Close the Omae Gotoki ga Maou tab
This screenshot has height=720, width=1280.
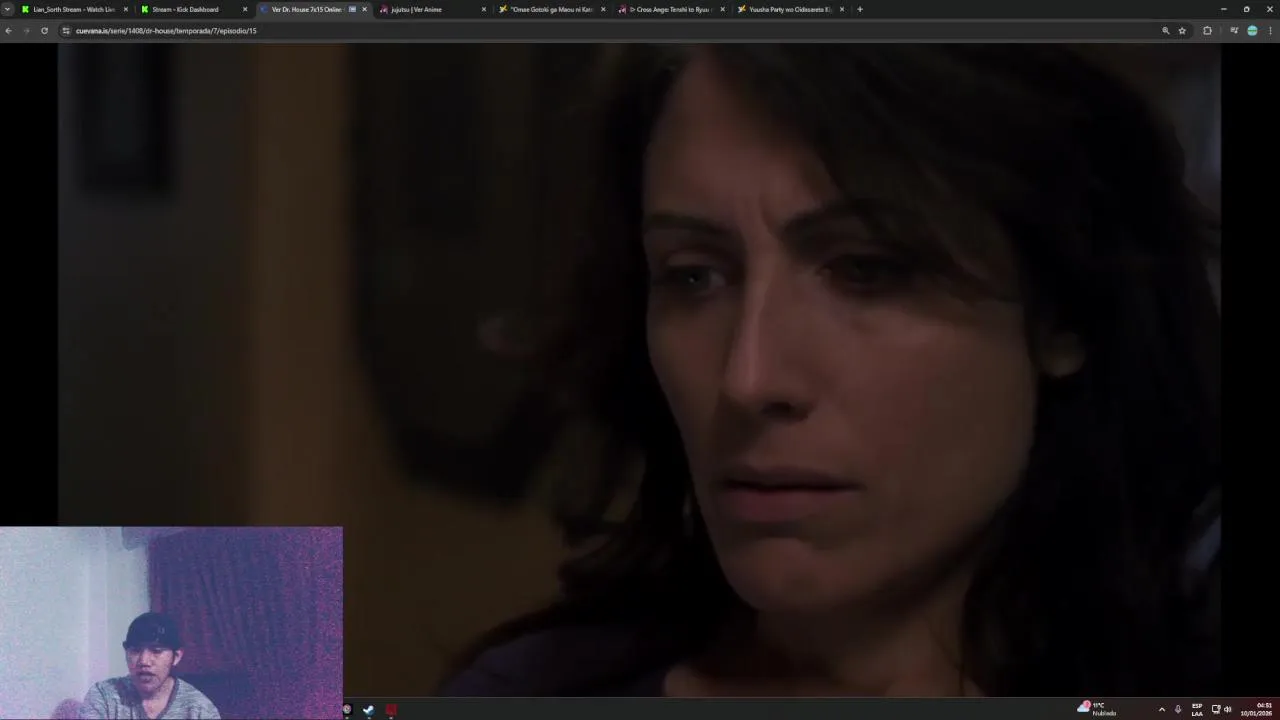(603, 9)
